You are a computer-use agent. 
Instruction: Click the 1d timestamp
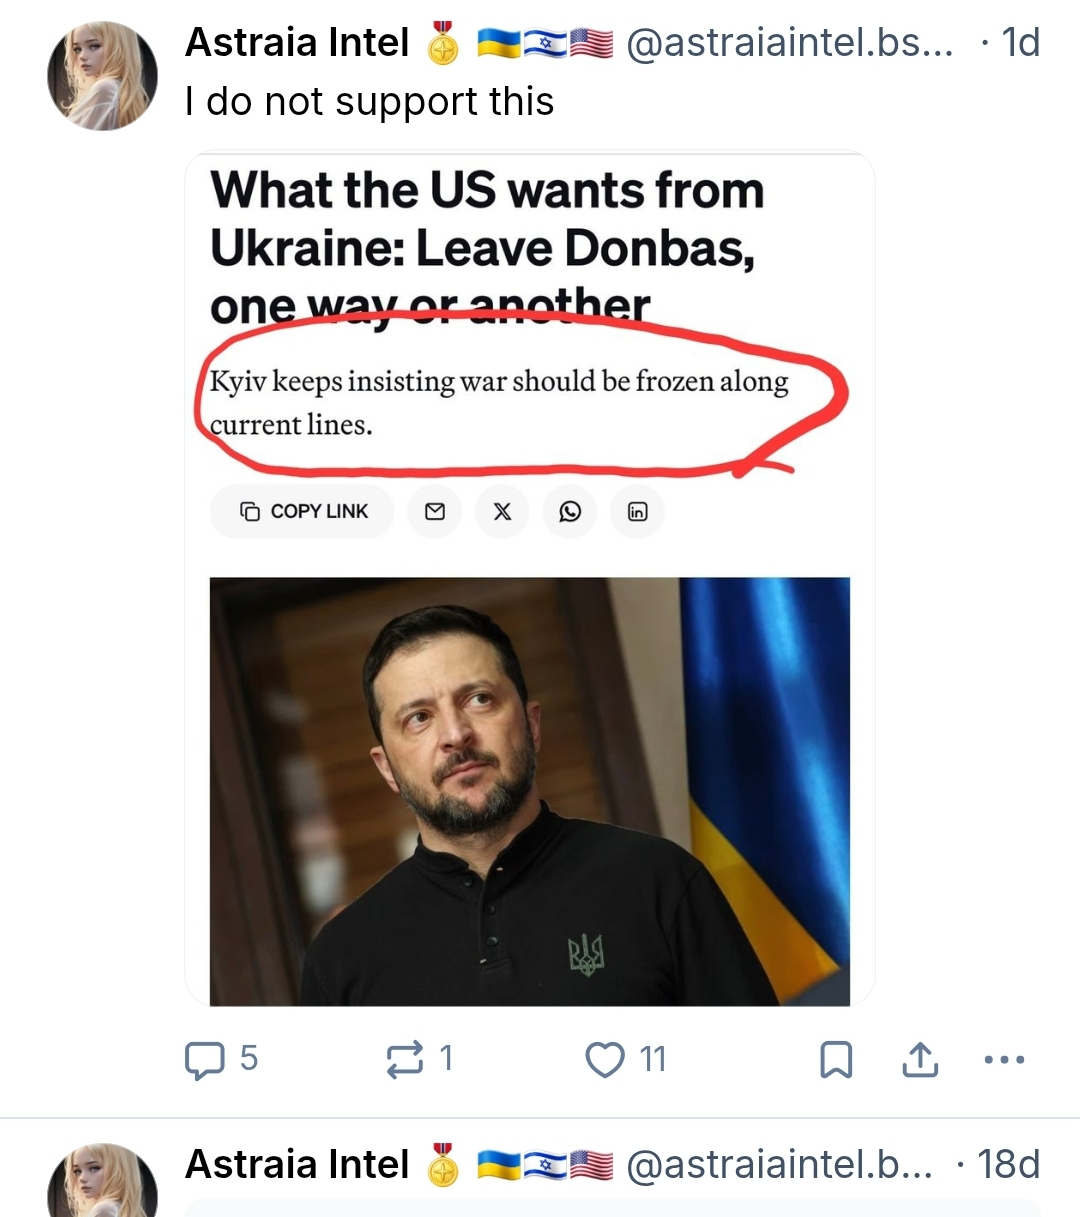(x=1020, y=43)
